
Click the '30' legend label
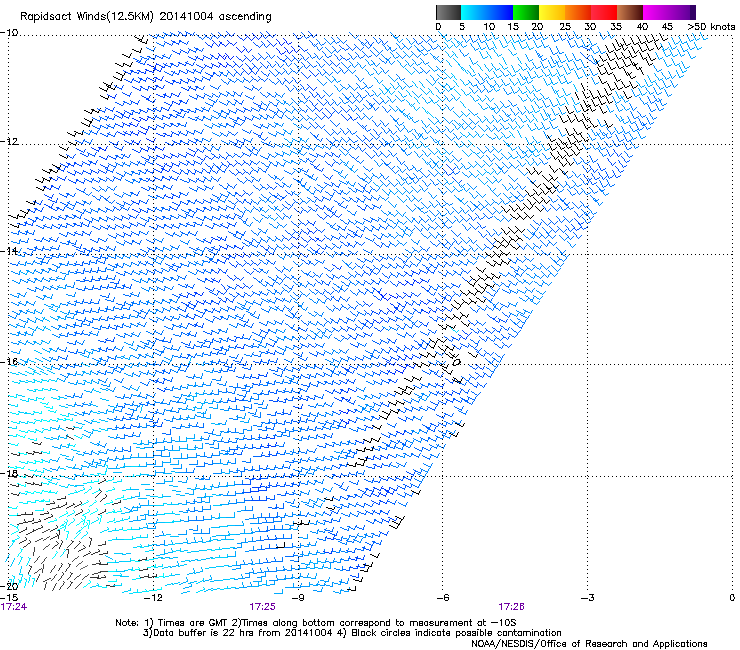pos(590,26)
